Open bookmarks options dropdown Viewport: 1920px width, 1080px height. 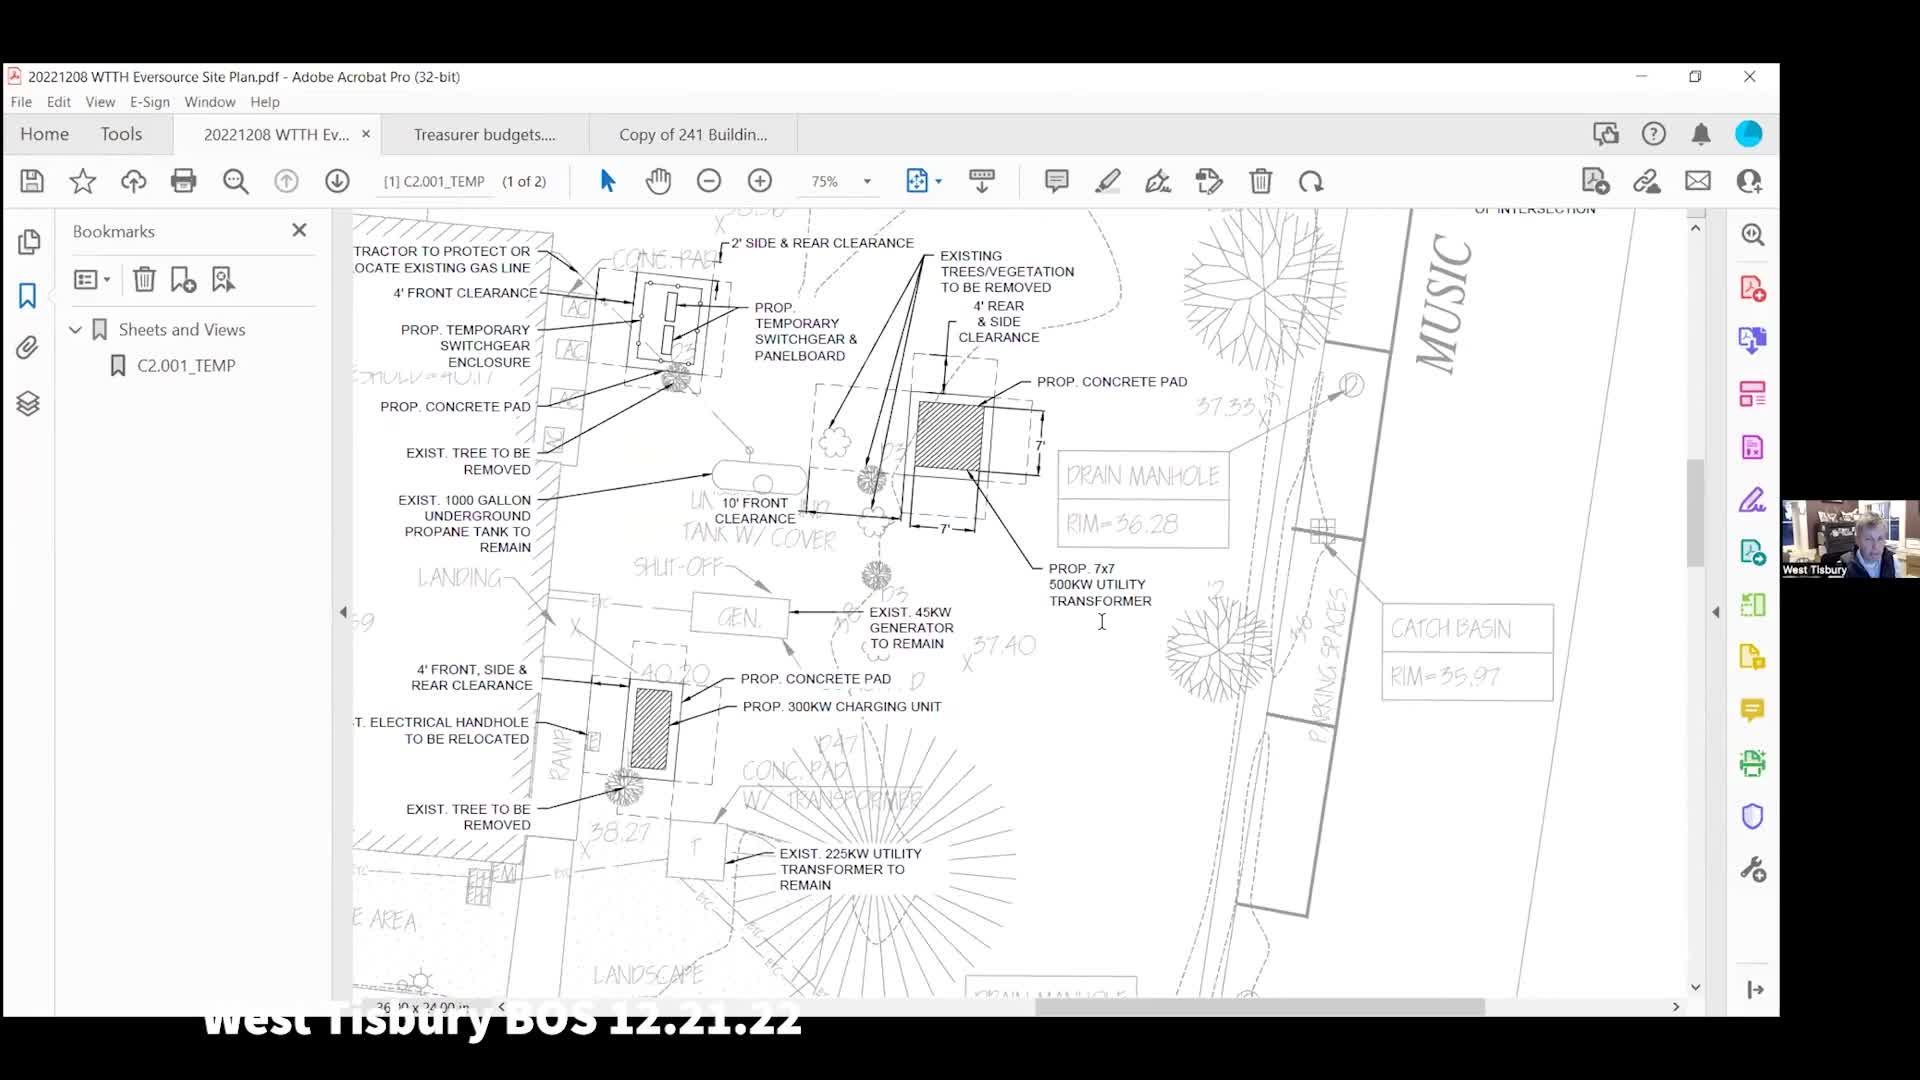pyautogui.click(x=92, y=279)
